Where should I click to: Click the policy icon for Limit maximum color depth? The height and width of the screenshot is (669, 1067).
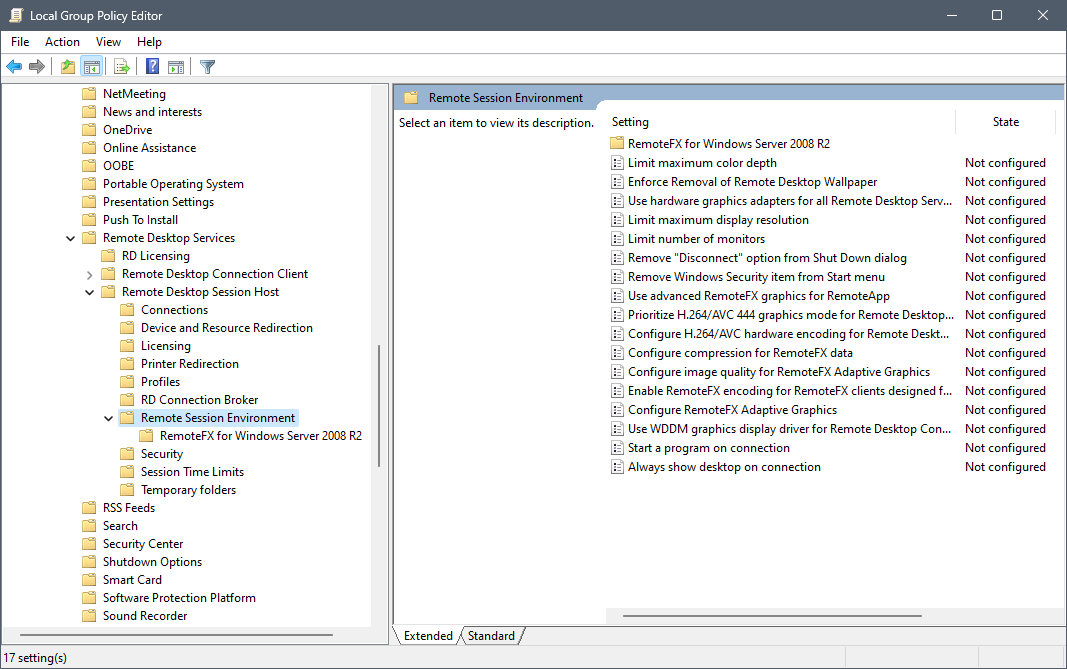(617, 163)
